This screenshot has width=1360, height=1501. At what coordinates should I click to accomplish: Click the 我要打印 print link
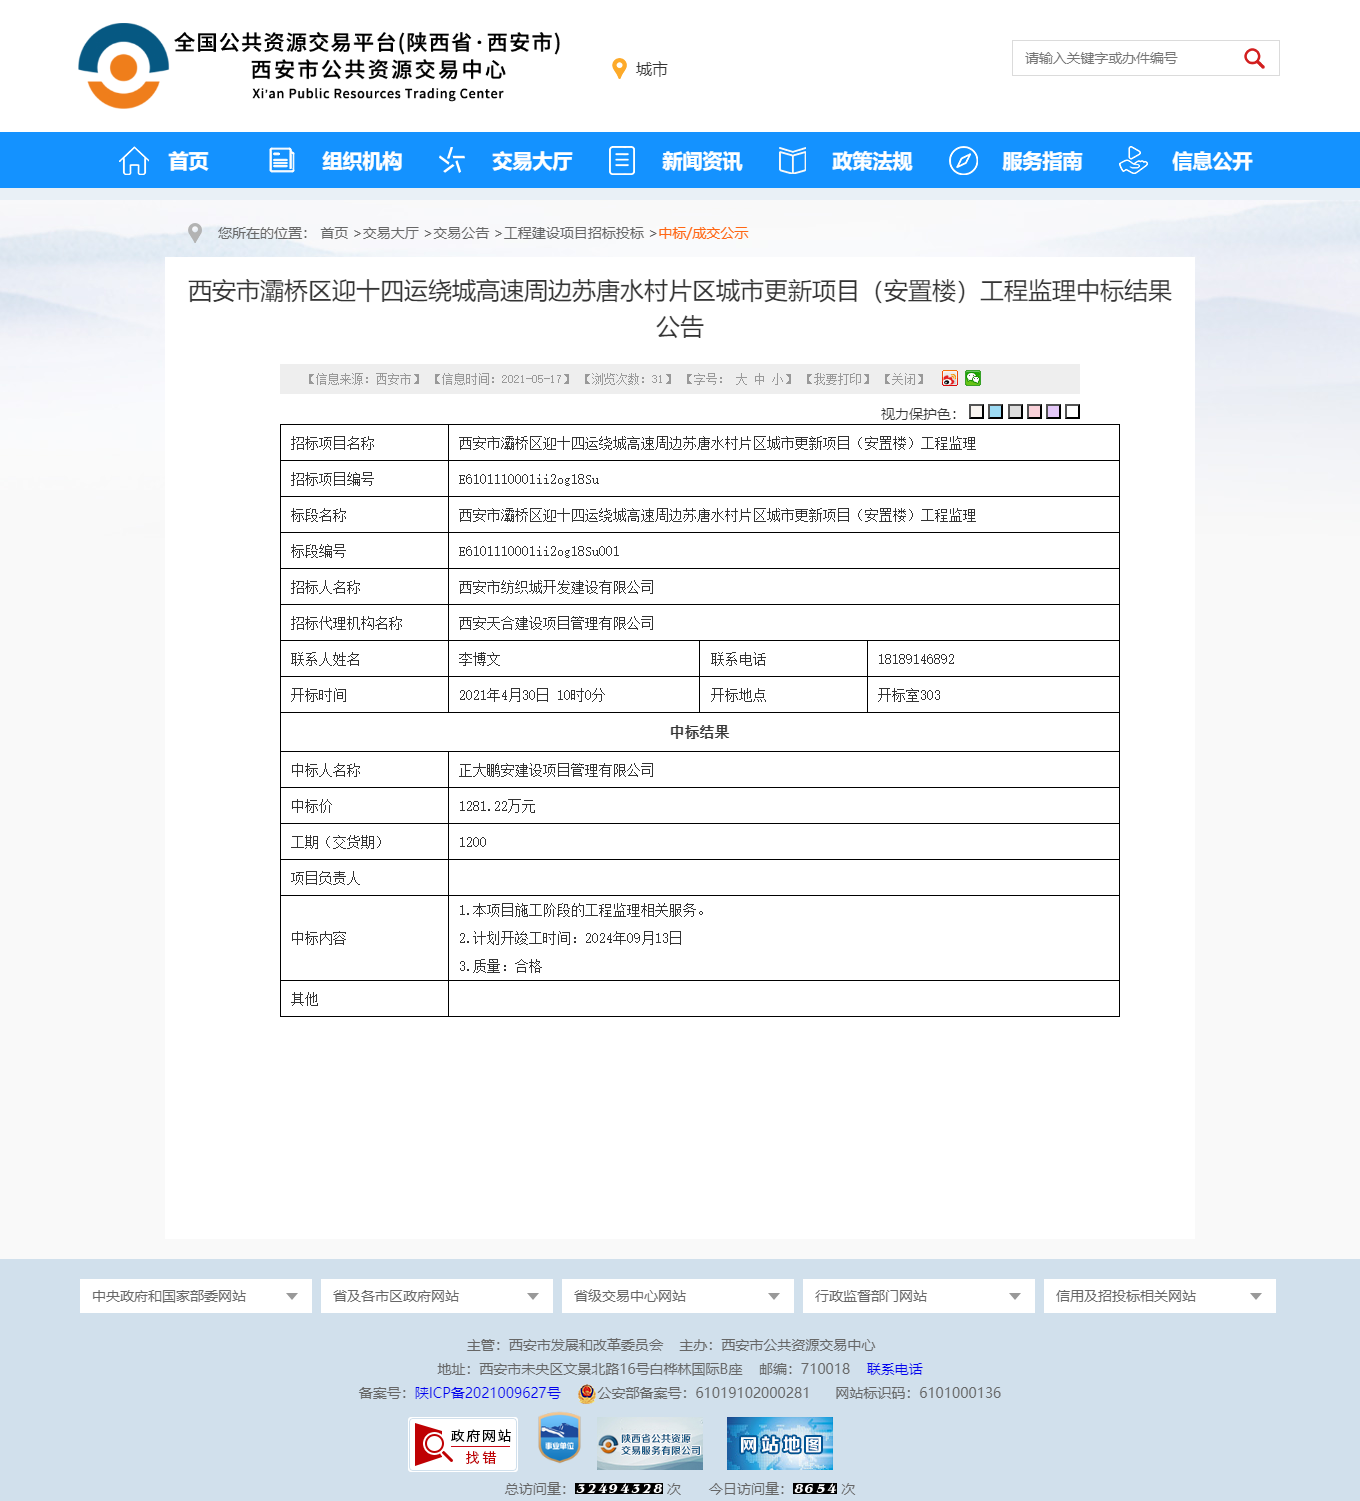[838, 379]
